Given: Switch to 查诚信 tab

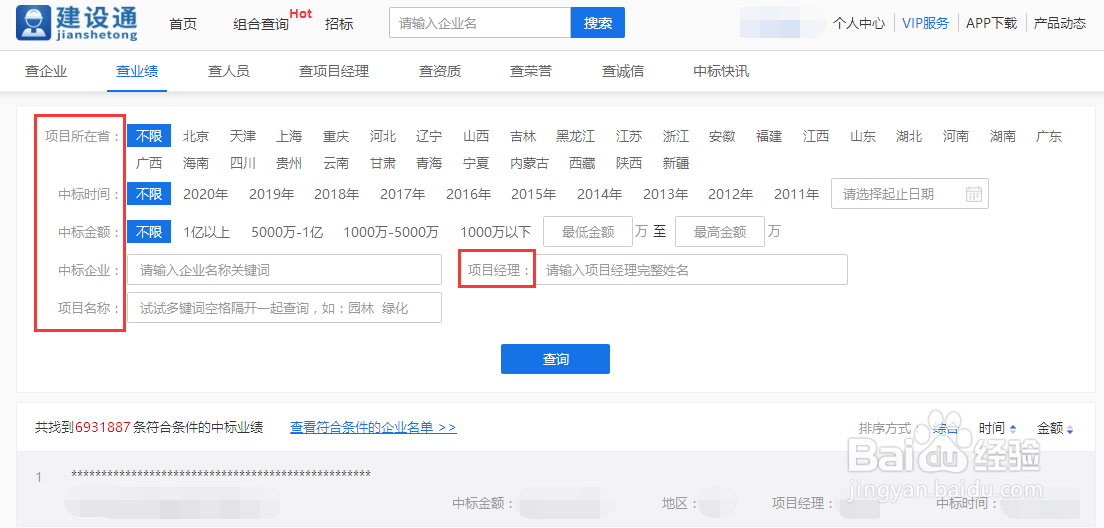Looking at the screenshot, I should click(623, 71).
